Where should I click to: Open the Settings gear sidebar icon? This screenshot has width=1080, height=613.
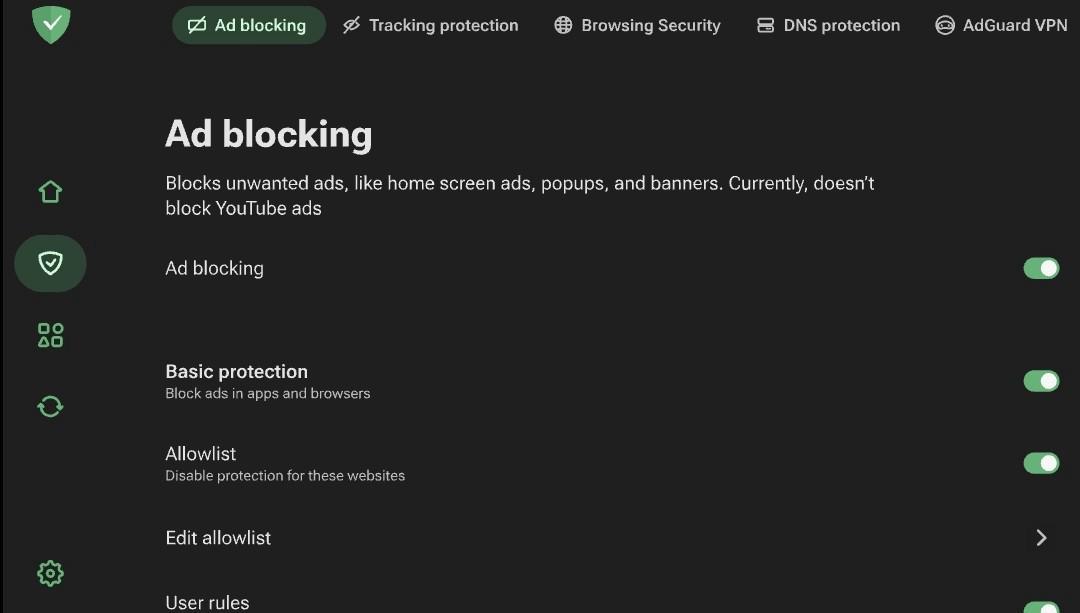(x=50, y=573)
